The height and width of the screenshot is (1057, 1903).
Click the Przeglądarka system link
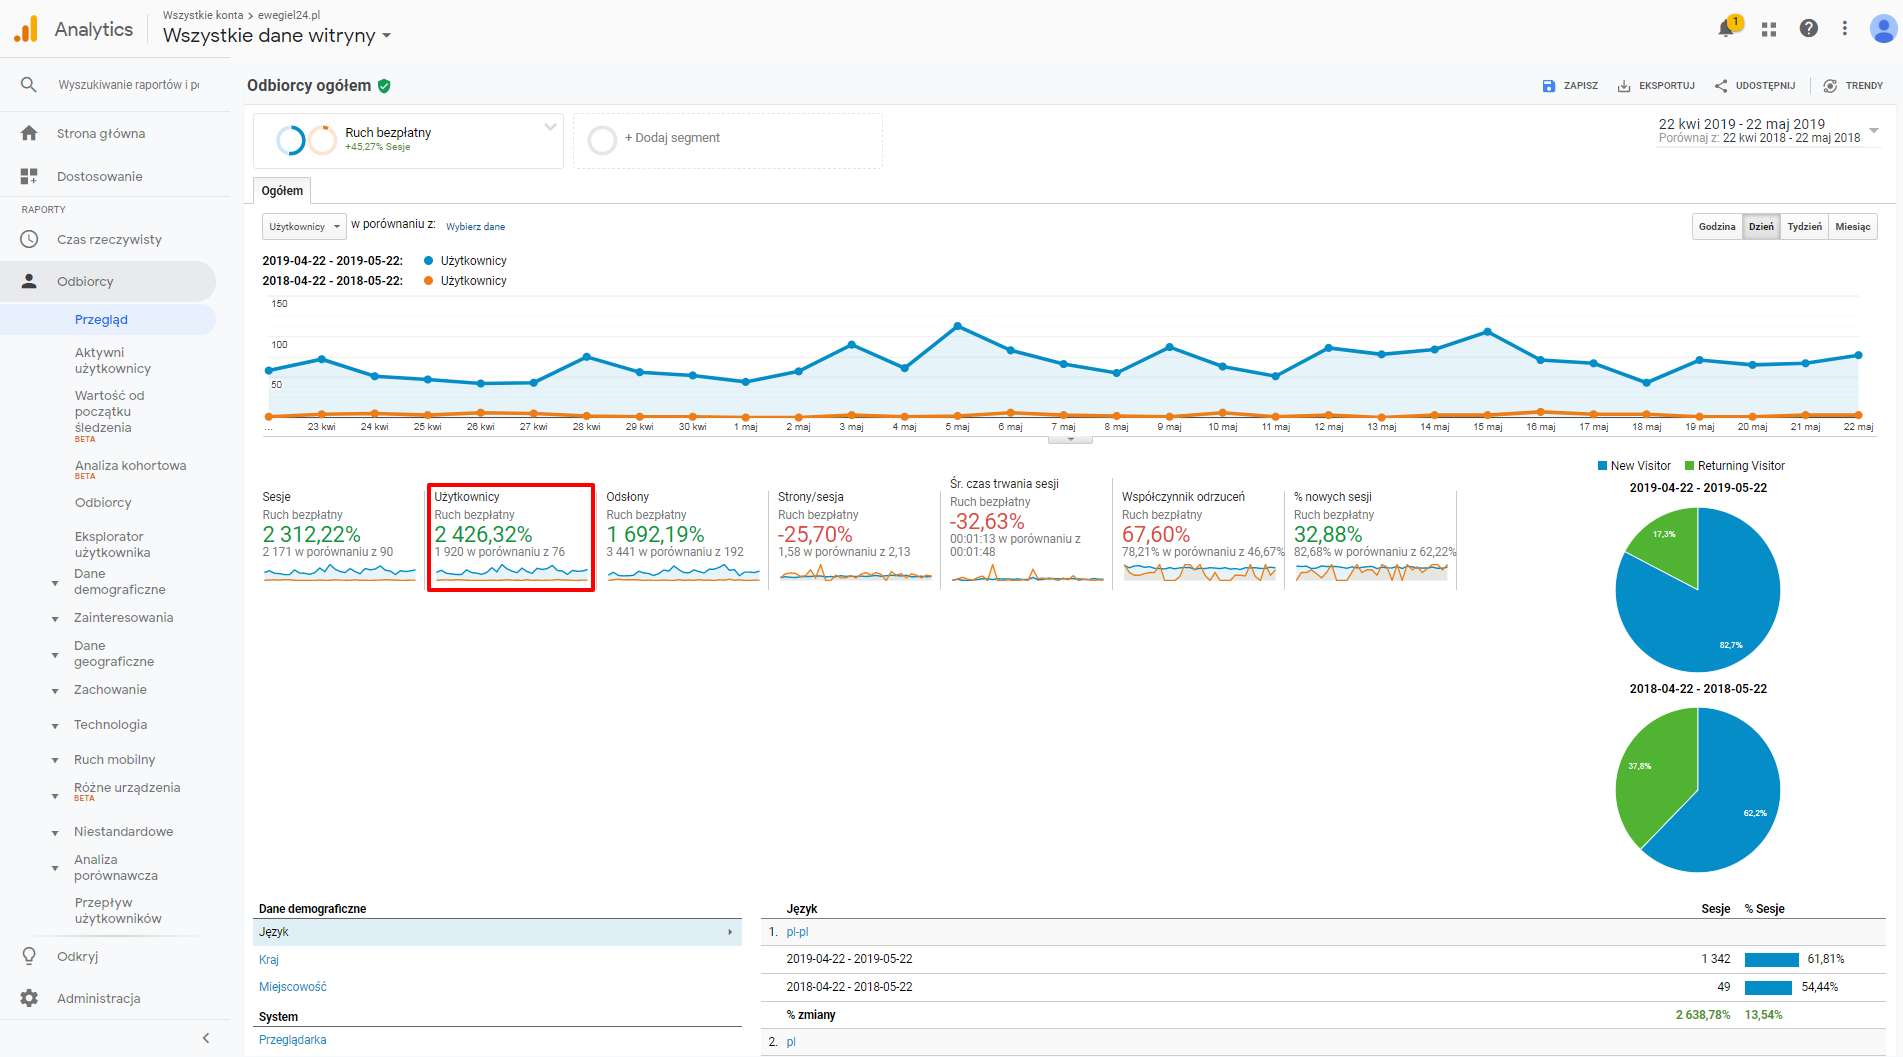pos(292,1039)
